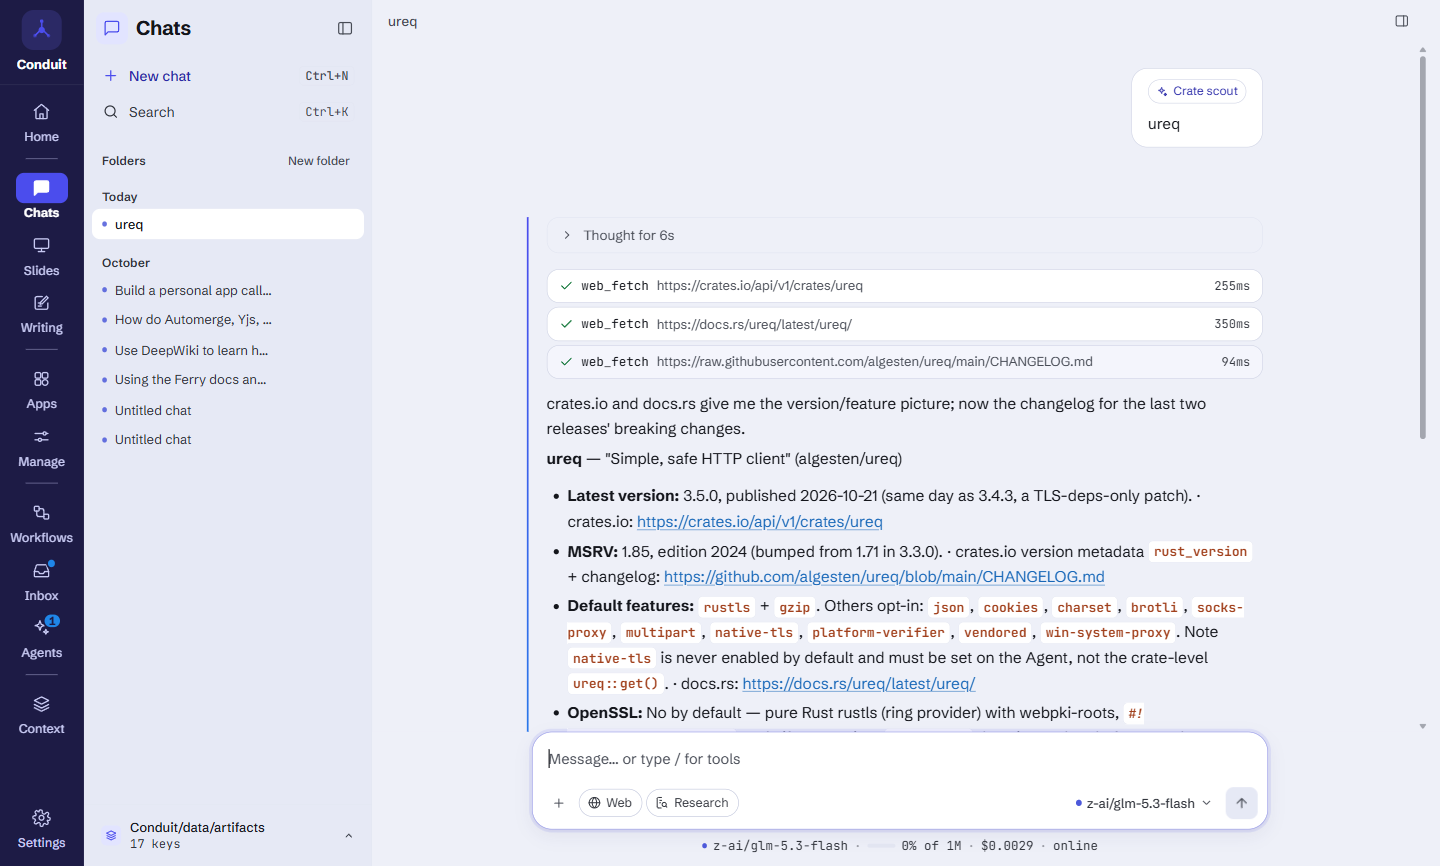The width and height of the screenshot is (1440, 866).
Task: Toggle Web search for the message
Action: tap(610, 803)
